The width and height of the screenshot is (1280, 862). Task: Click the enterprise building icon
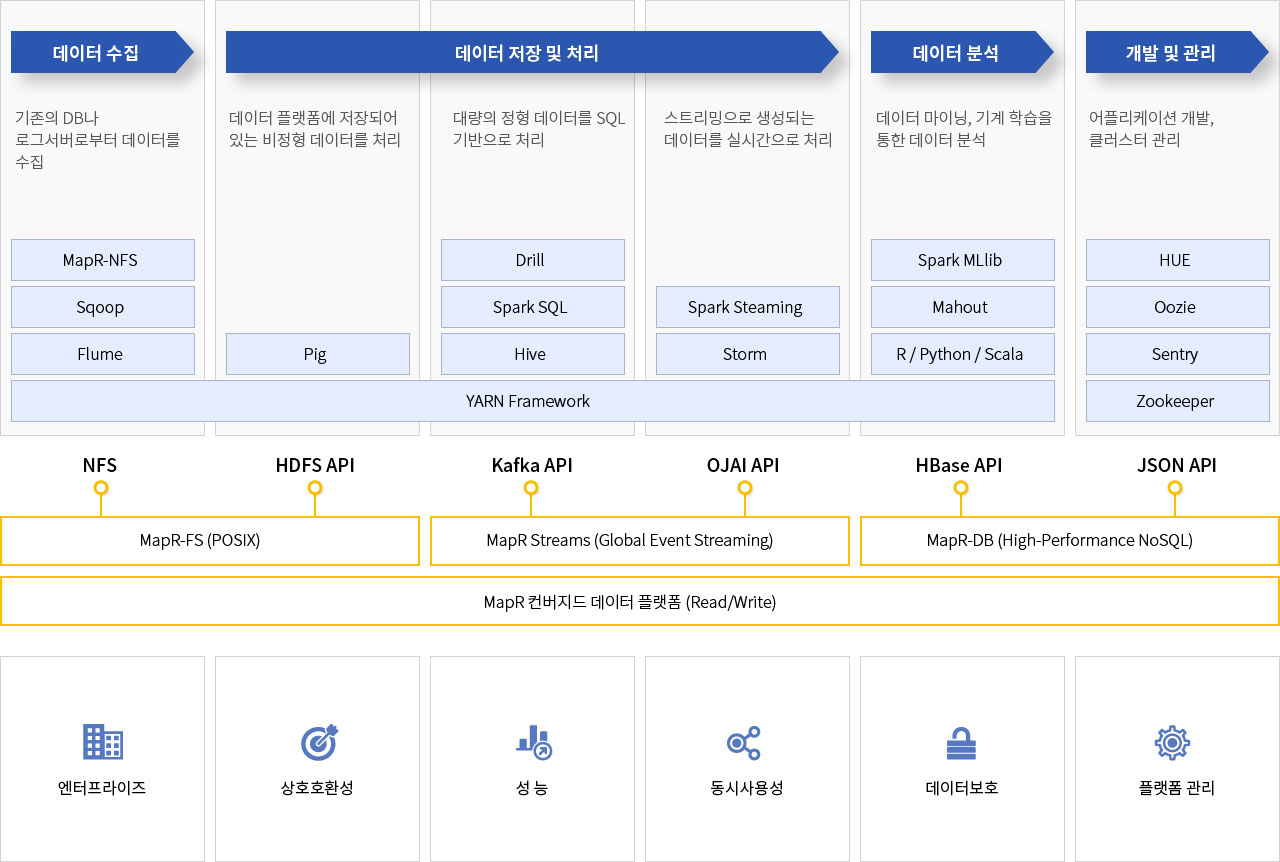pos(102,742)
